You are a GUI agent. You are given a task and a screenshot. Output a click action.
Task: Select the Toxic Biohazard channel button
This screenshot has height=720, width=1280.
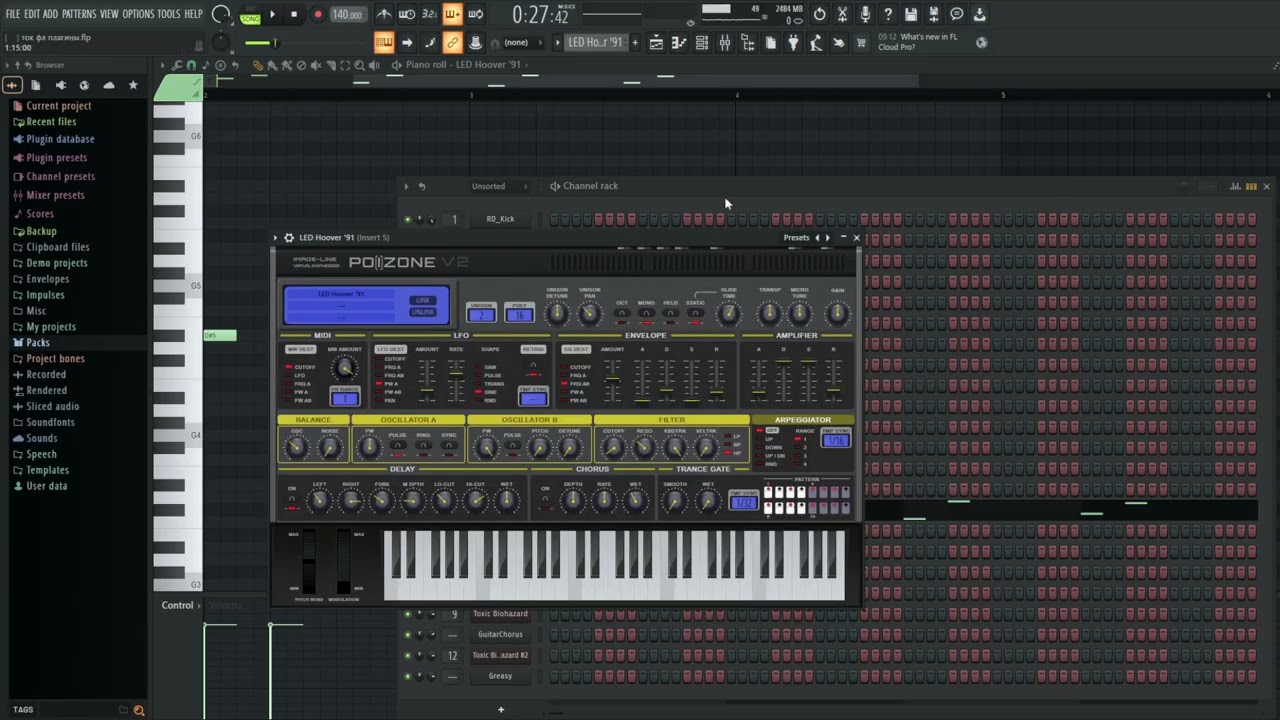[x=500, y=614]
